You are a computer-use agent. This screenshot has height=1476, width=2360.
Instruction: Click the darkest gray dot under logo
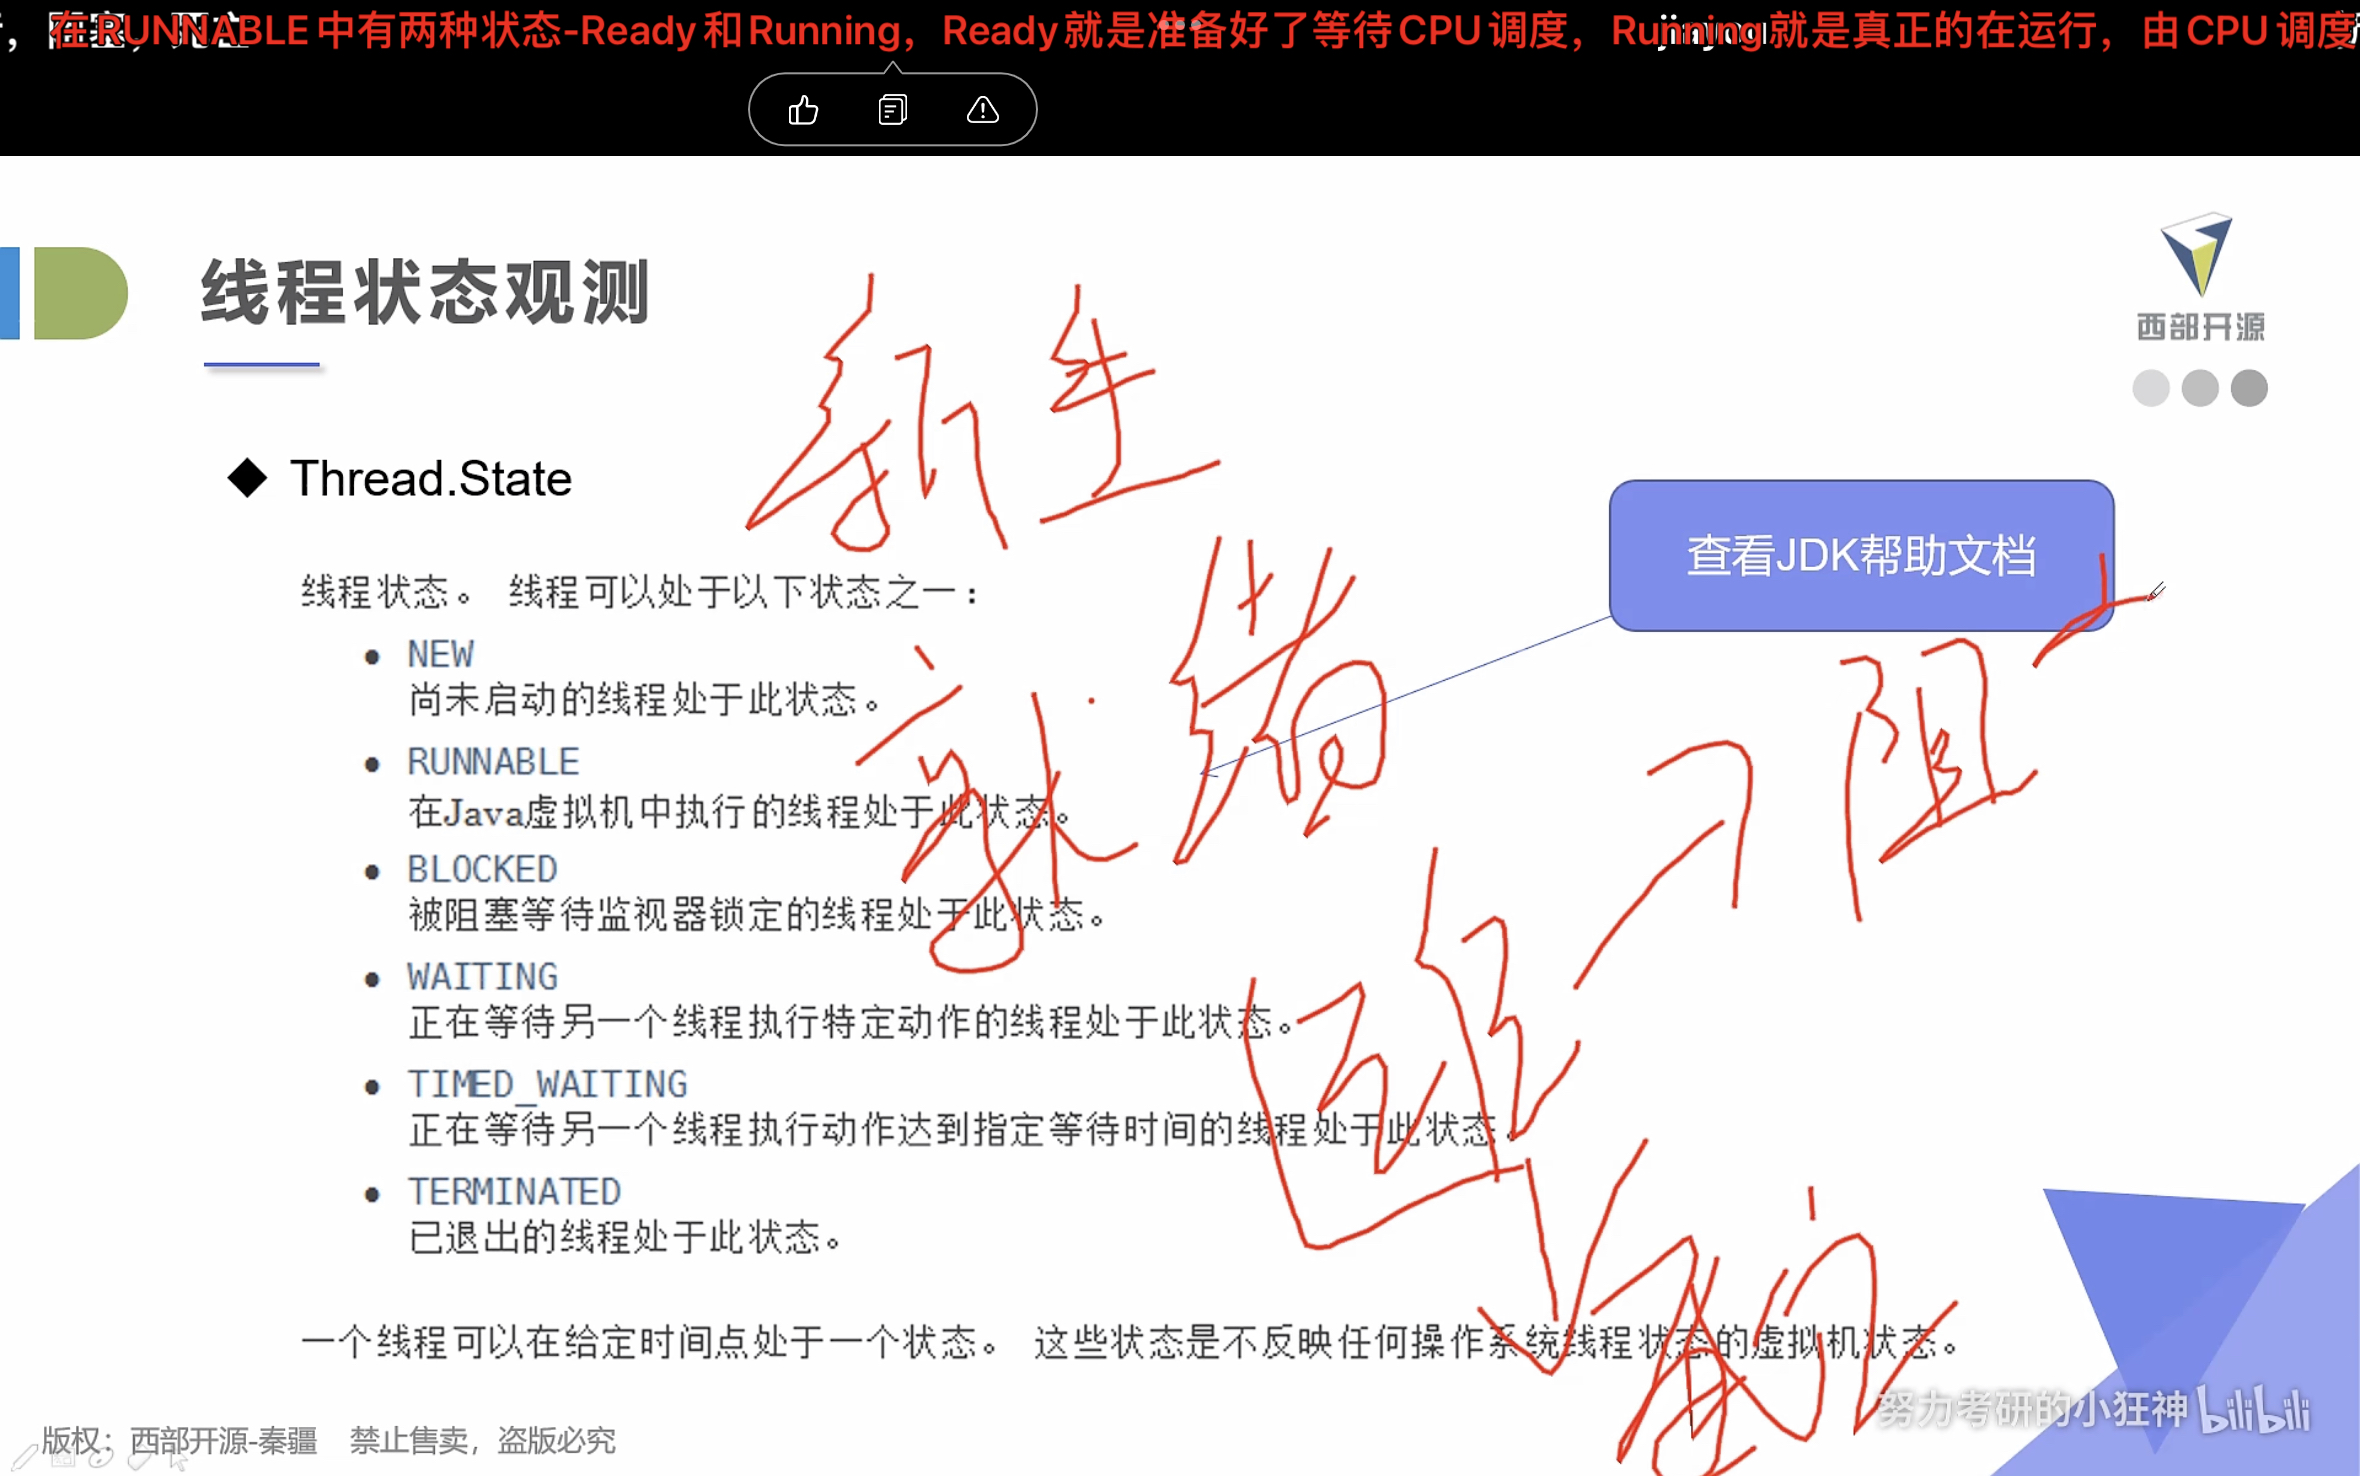point(2249,388)
